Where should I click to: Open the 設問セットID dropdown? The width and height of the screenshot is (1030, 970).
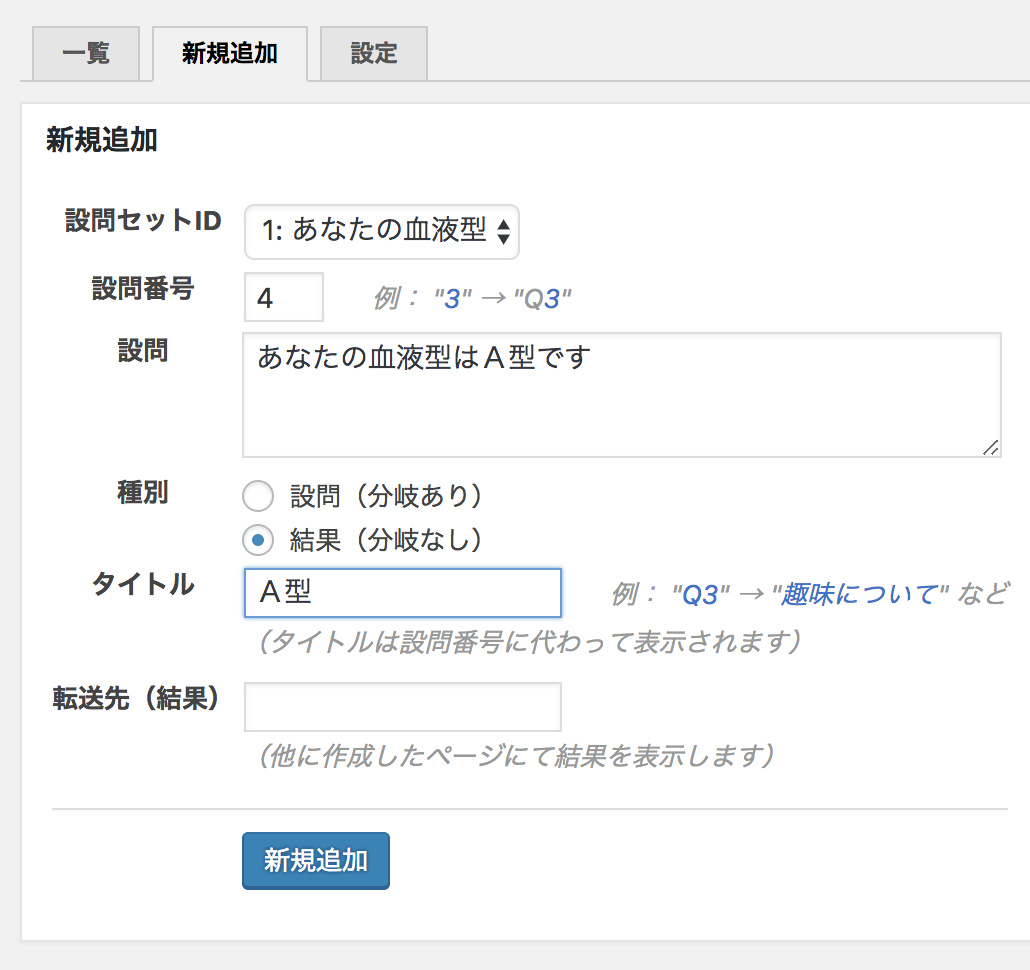pyautogui.click(x=382, y=232)
